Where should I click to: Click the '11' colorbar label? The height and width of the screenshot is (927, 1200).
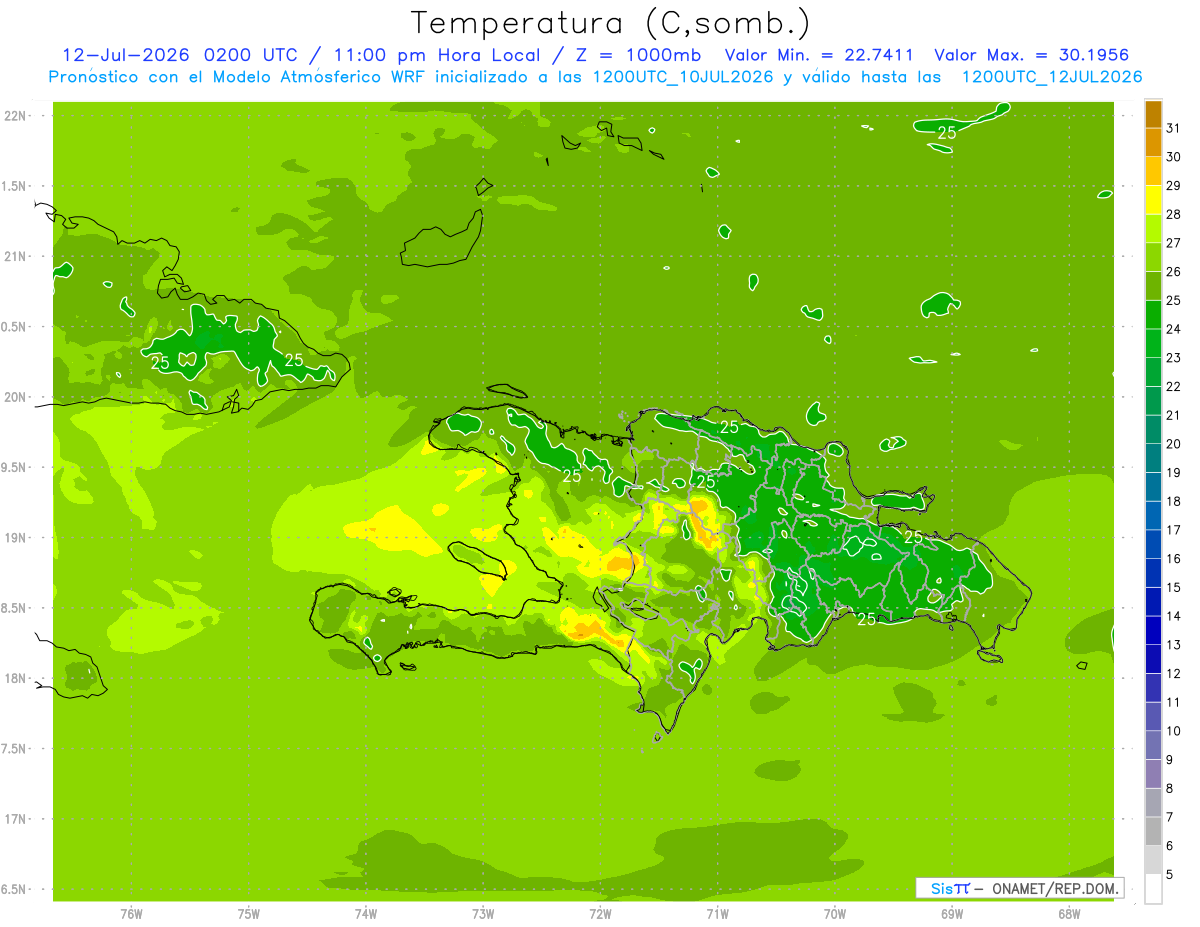pyautogui.click(x=1174, y=702)
